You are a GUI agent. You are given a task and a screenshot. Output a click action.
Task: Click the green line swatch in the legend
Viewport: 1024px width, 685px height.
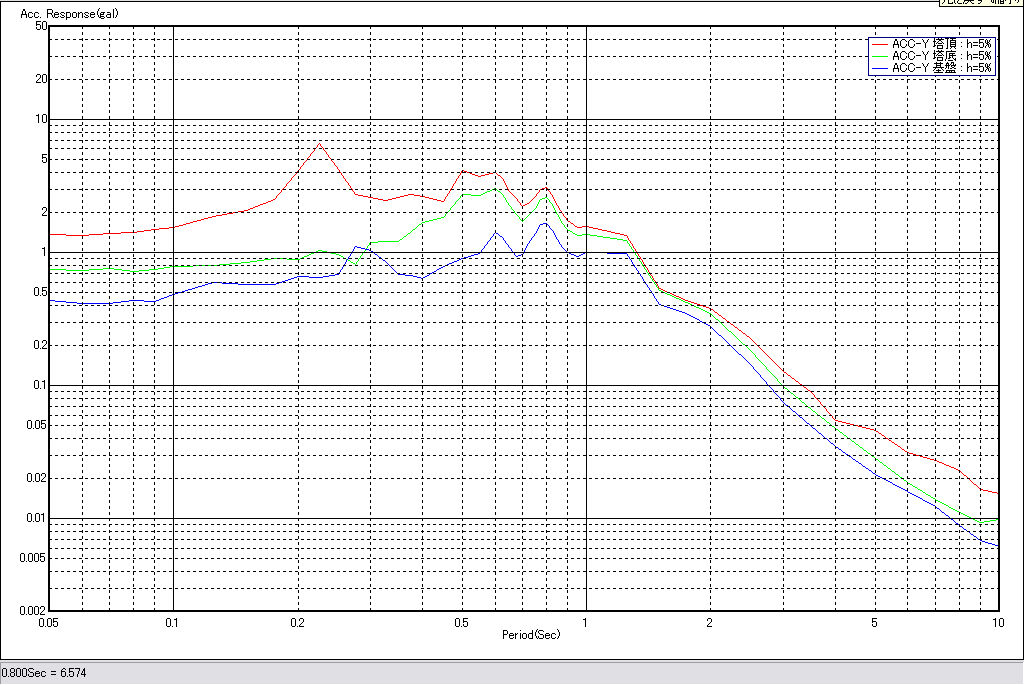tap(879, 56)
